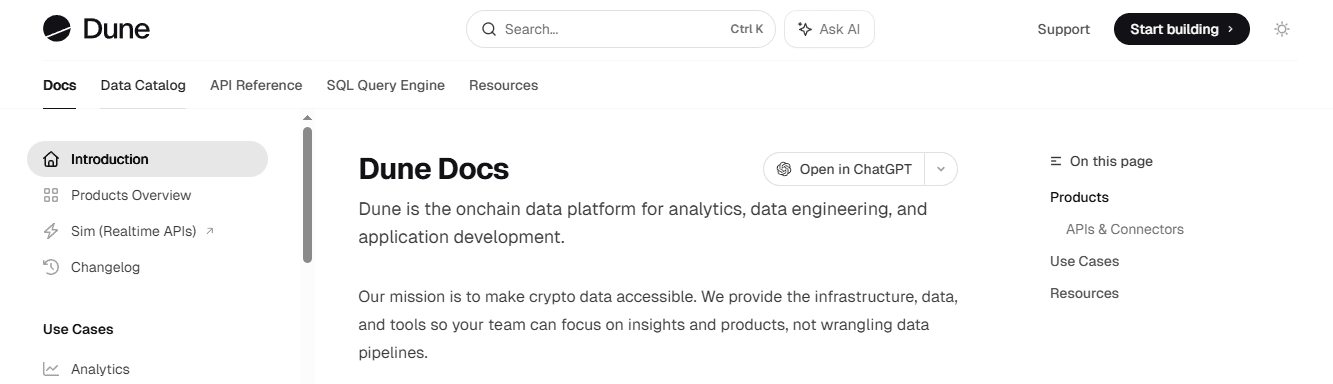This screenshot has width=1333, height=384.
Task: Click the On this page label
Action: click(x=1111, y=161)
